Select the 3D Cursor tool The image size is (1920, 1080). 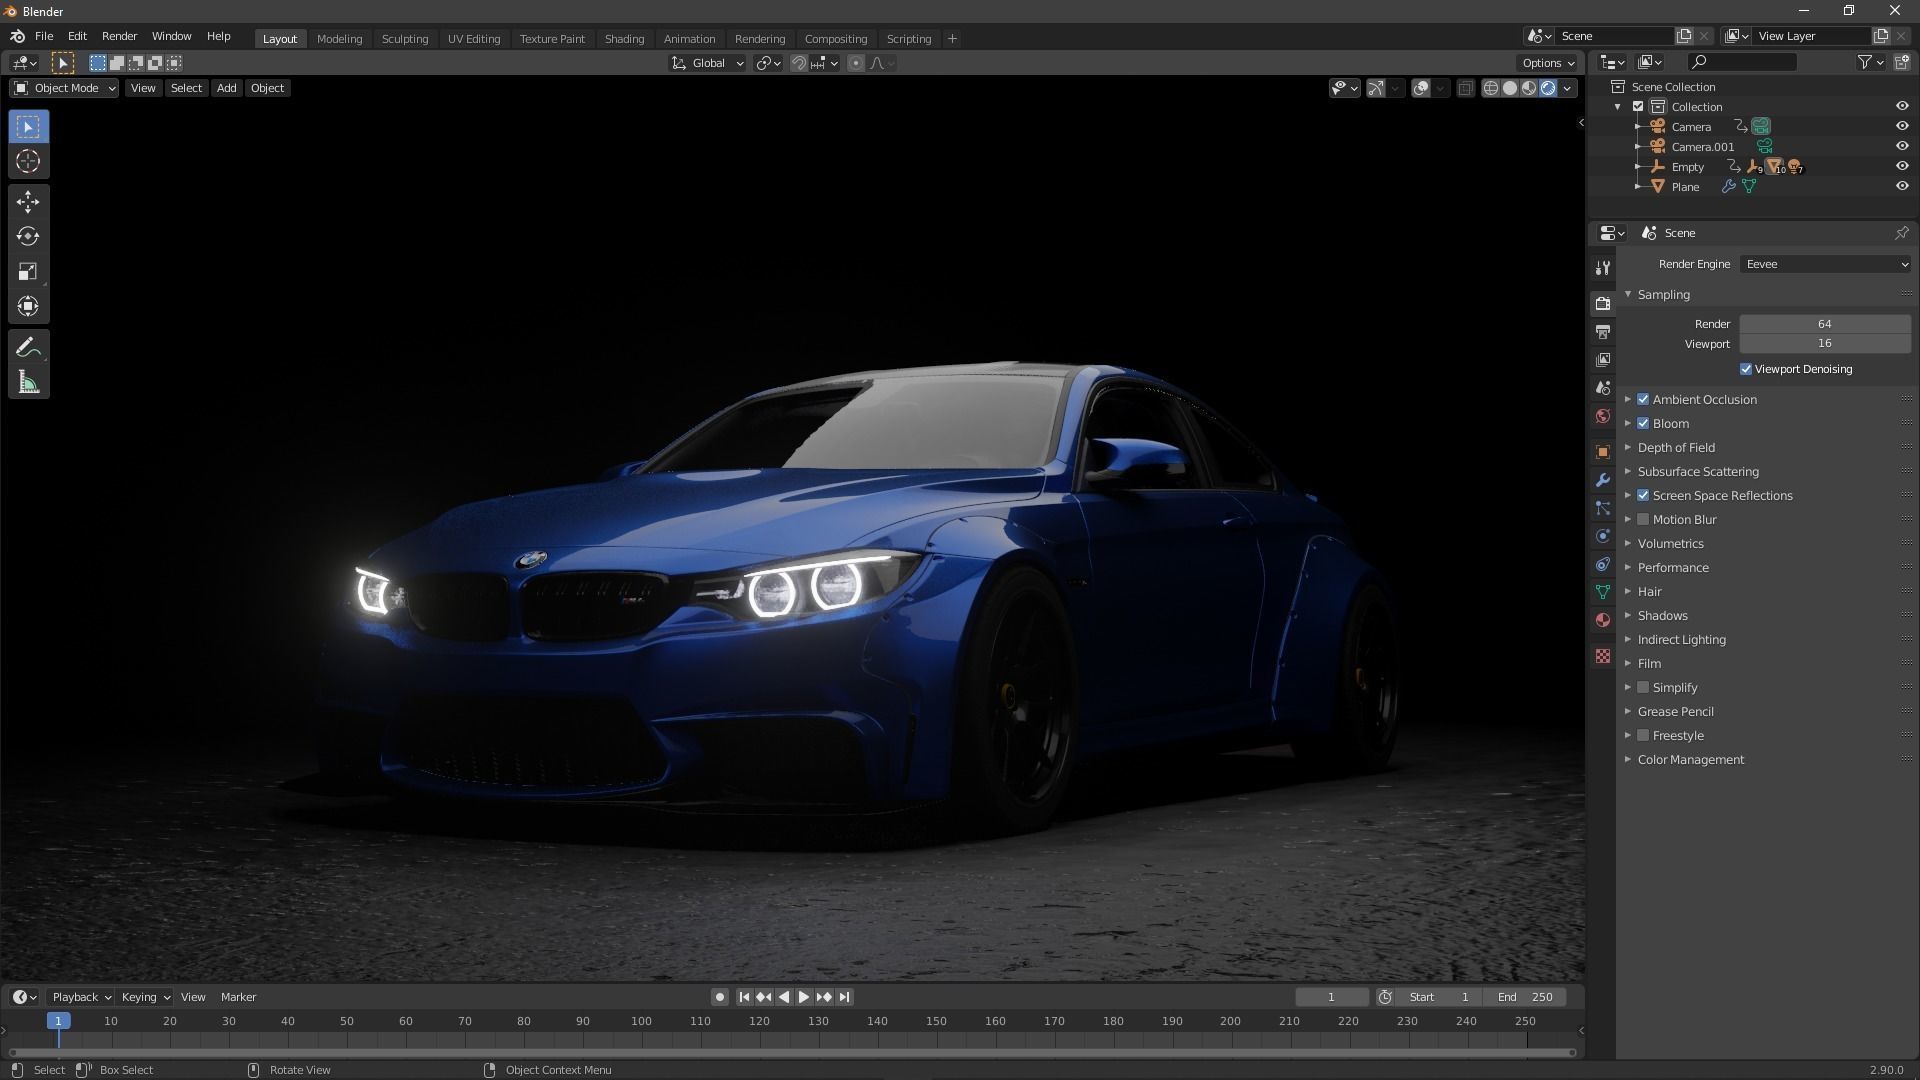point(28,161)
